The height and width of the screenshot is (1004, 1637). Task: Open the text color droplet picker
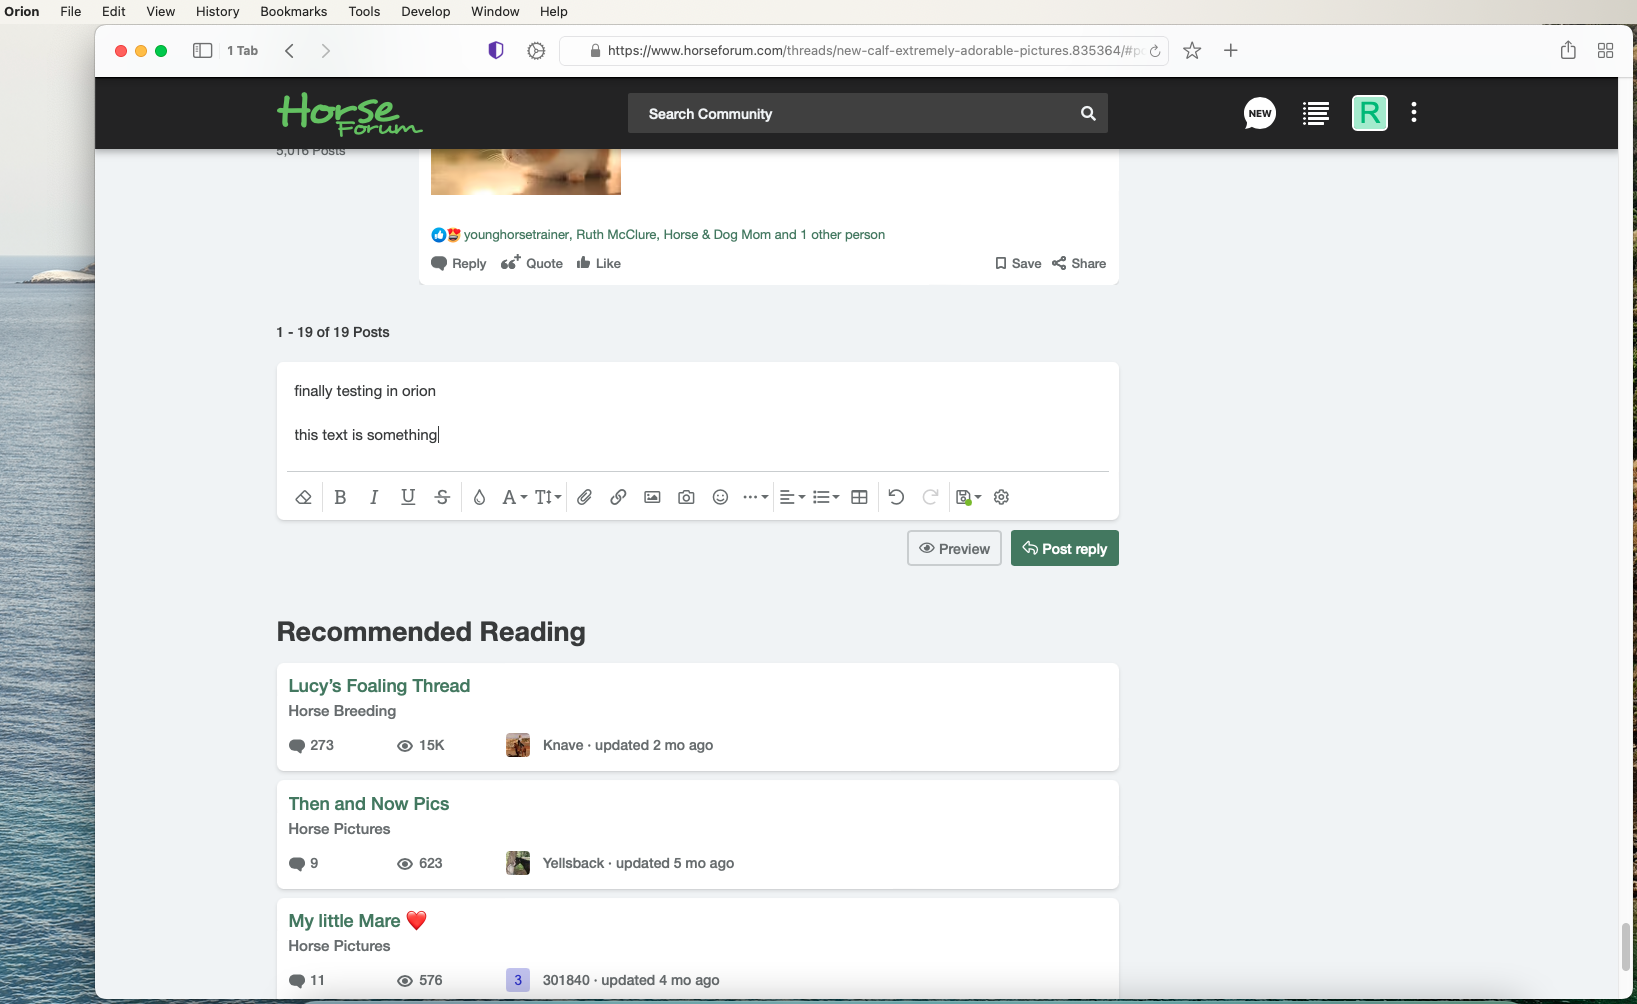pyautogui.click(x=479, y=497)
